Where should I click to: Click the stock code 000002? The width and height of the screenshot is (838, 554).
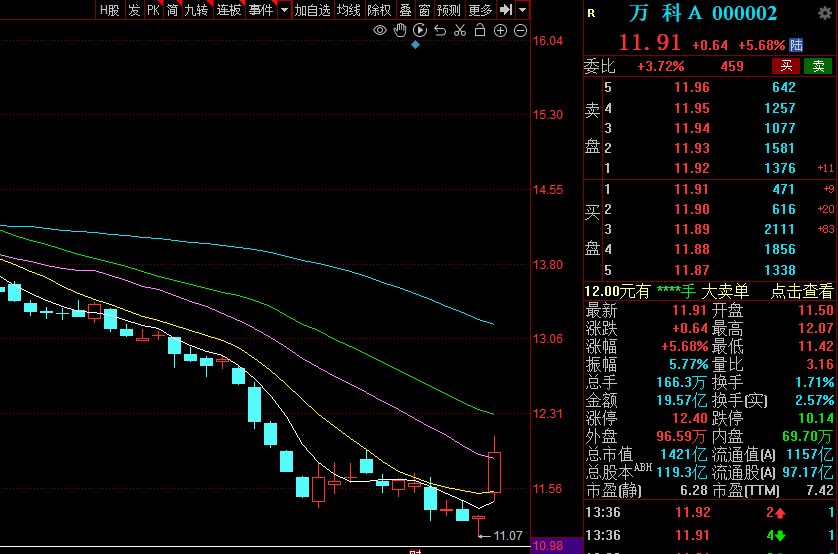coord(744,13)
